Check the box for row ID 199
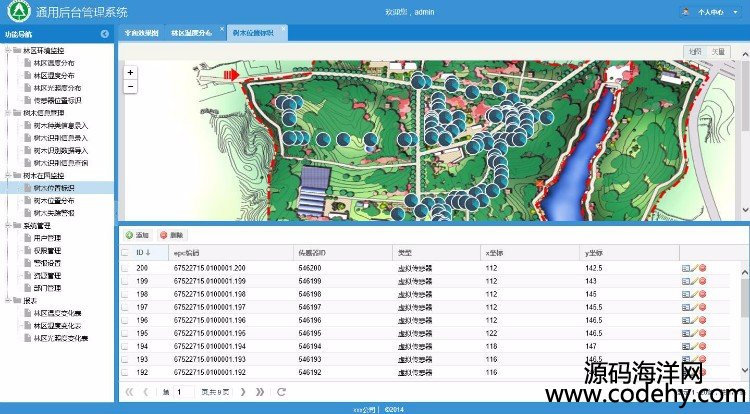750x414 pixels. pos(125,281)
